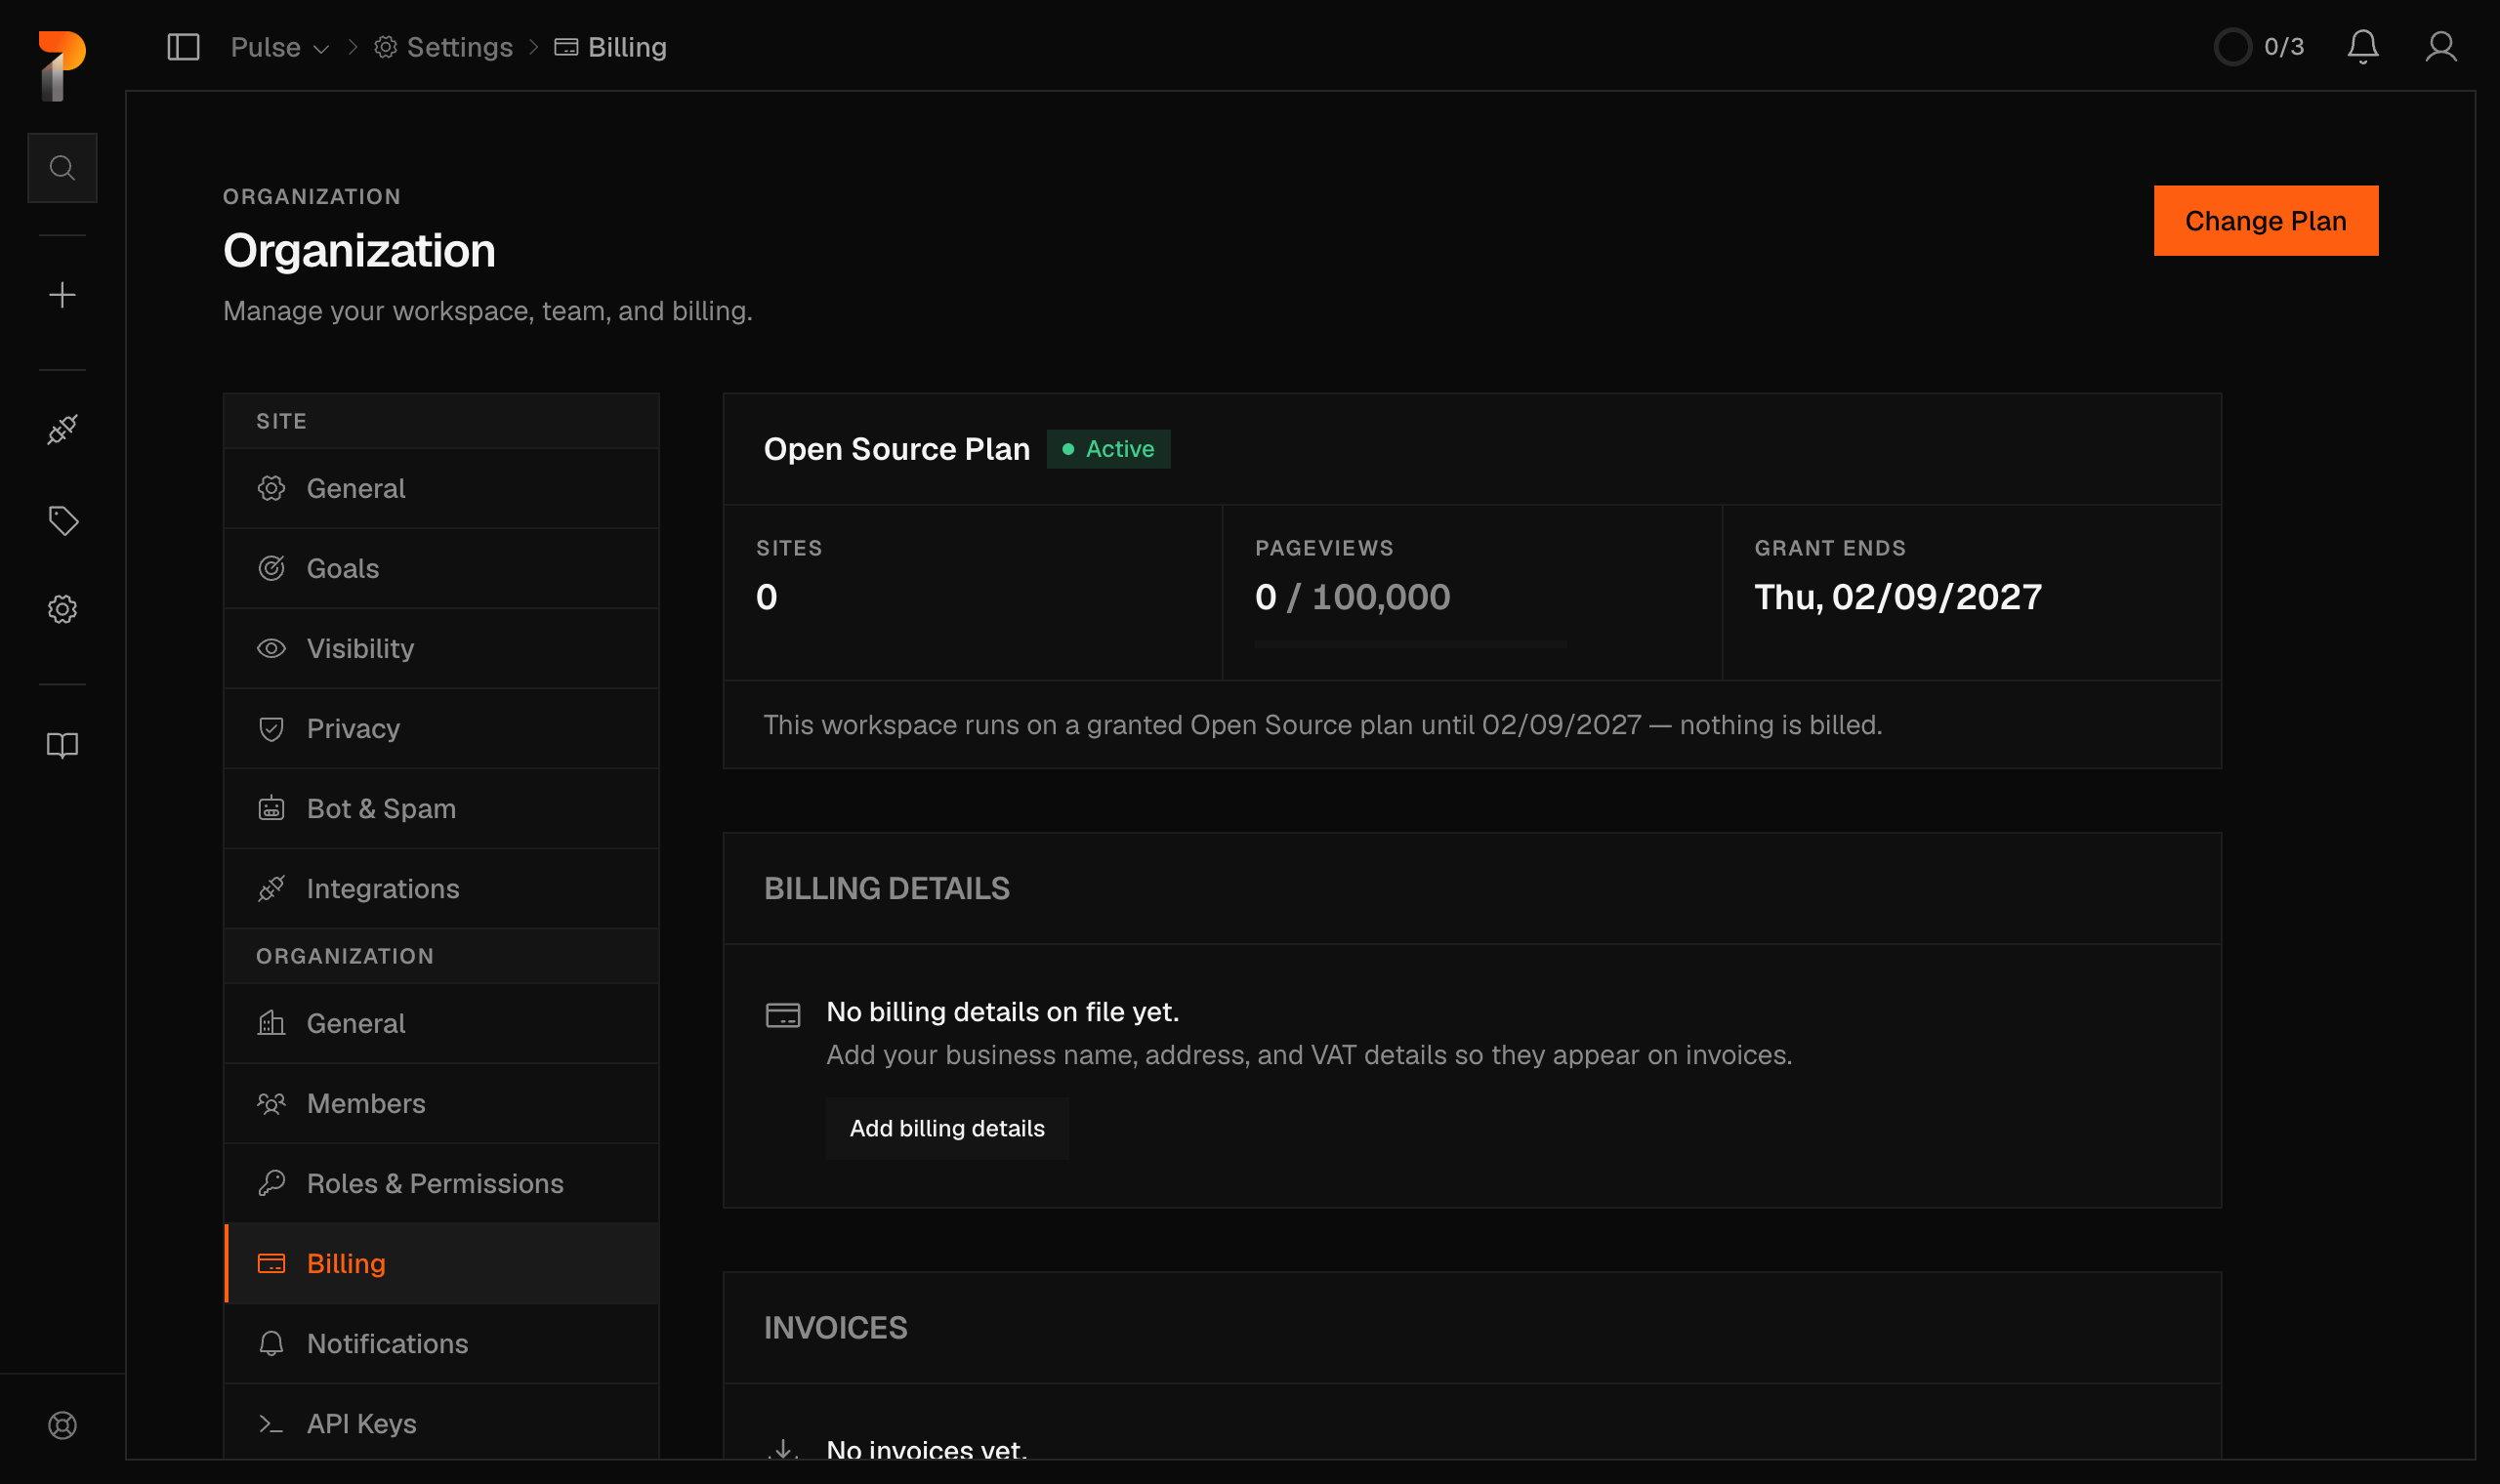The height and width of the screenshot is (1484, 2500).
Task: Click Add billing details button
Action: click(947, 1128)
